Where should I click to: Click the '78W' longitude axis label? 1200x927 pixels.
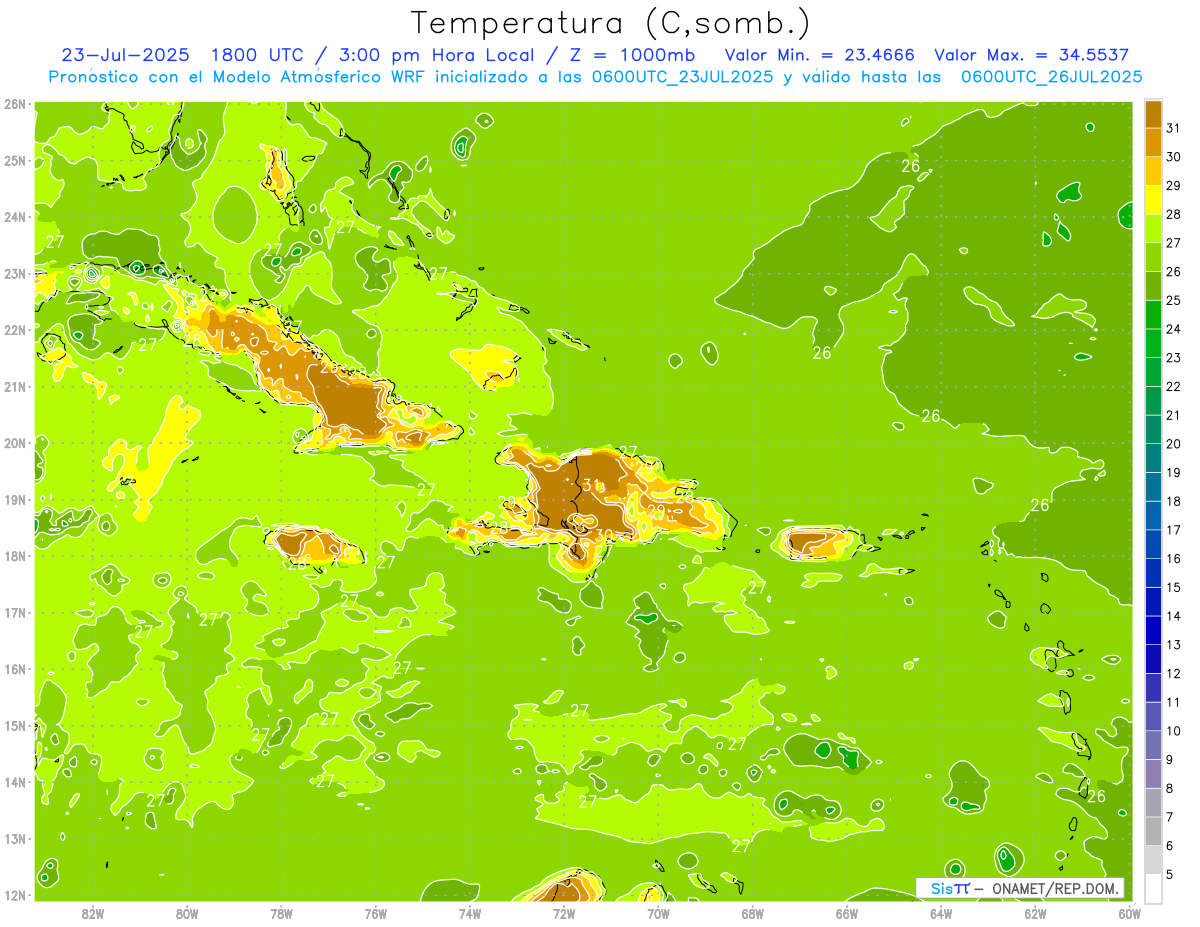point(282,912)
